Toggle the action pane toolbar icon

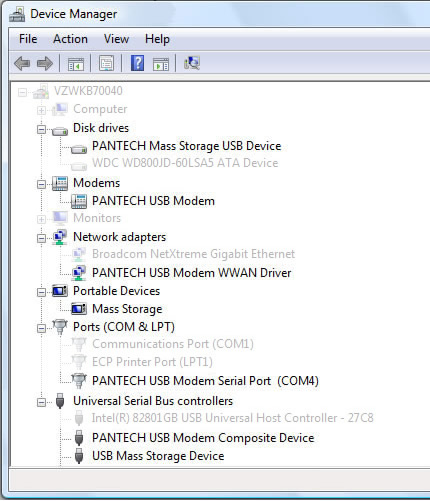[161, 63]
